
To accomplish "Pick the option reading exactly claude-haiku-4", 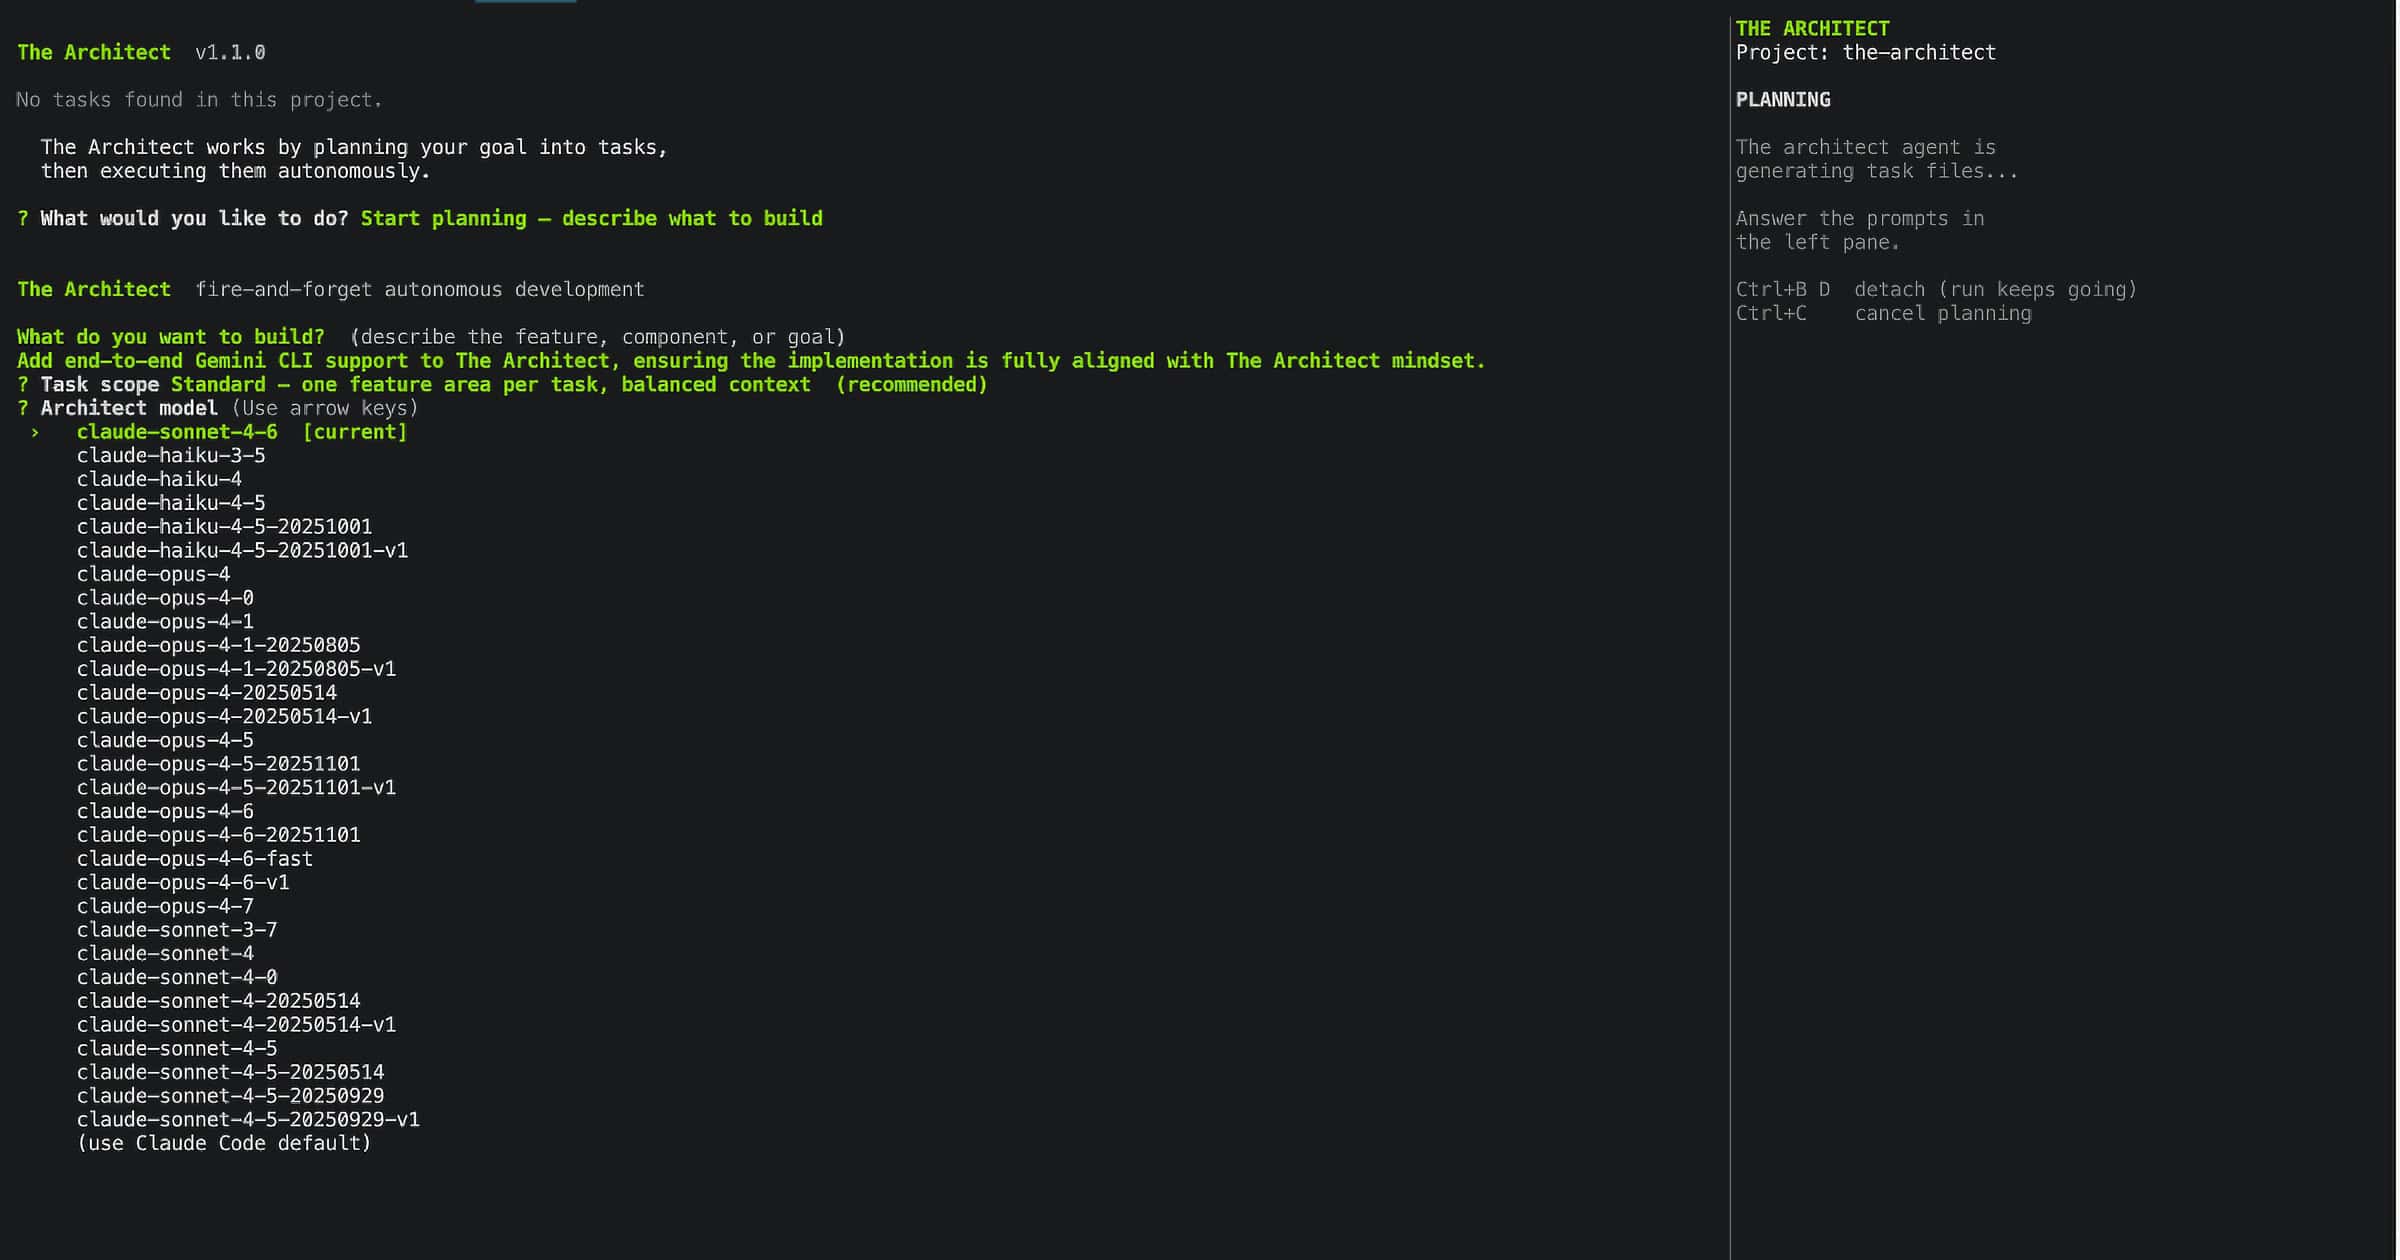I will click(159, 480).
